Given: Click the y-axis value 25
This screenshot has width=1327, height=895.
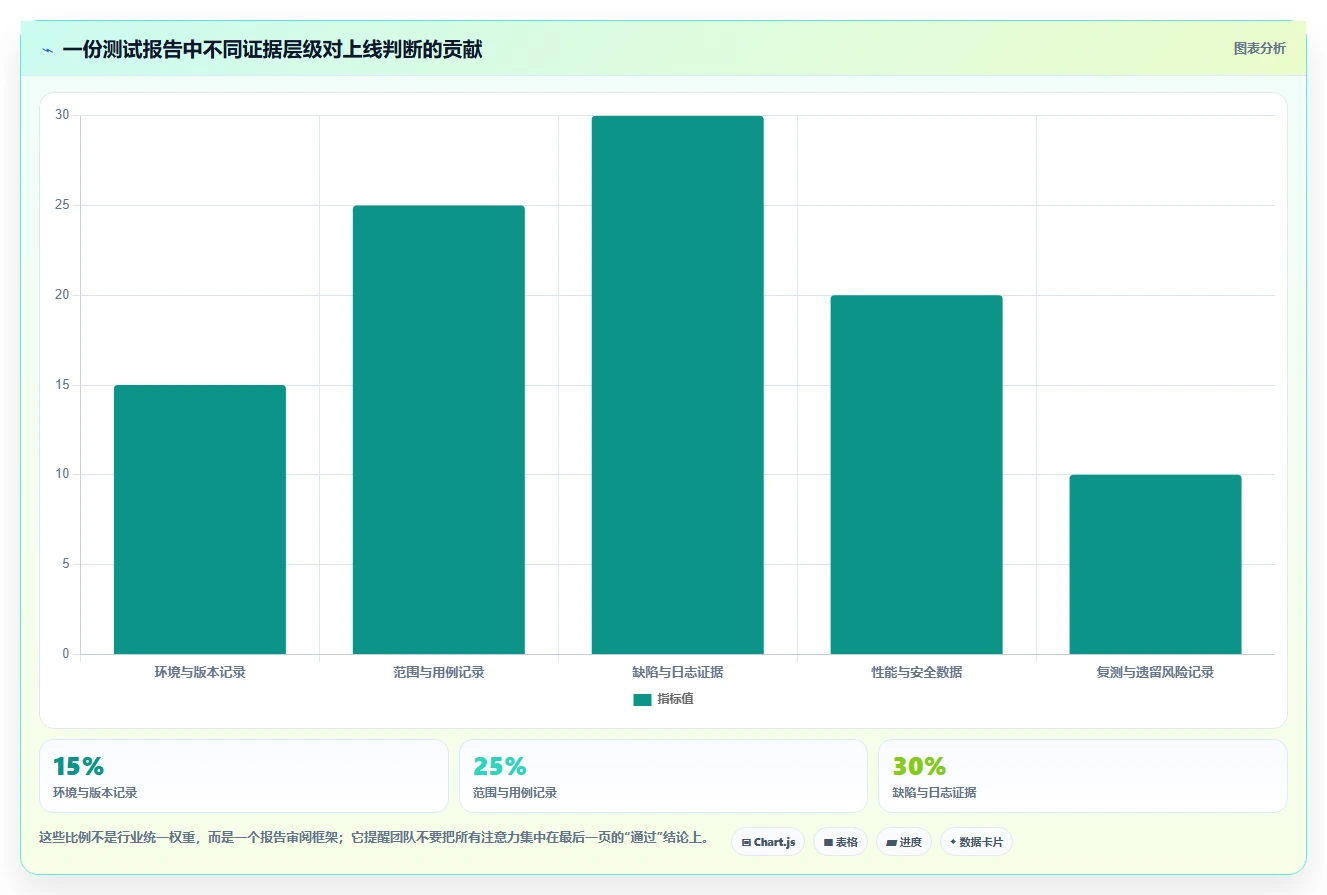Looking at the screenshot, I should pyautogui.click(x=63, y=205).
